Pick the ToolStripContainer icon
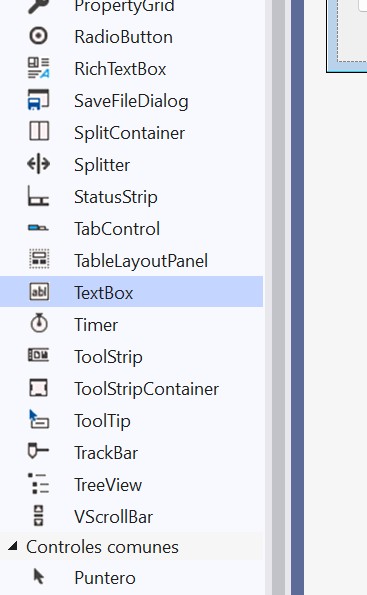Screen dimensions: 367x595 pos(39,388)
